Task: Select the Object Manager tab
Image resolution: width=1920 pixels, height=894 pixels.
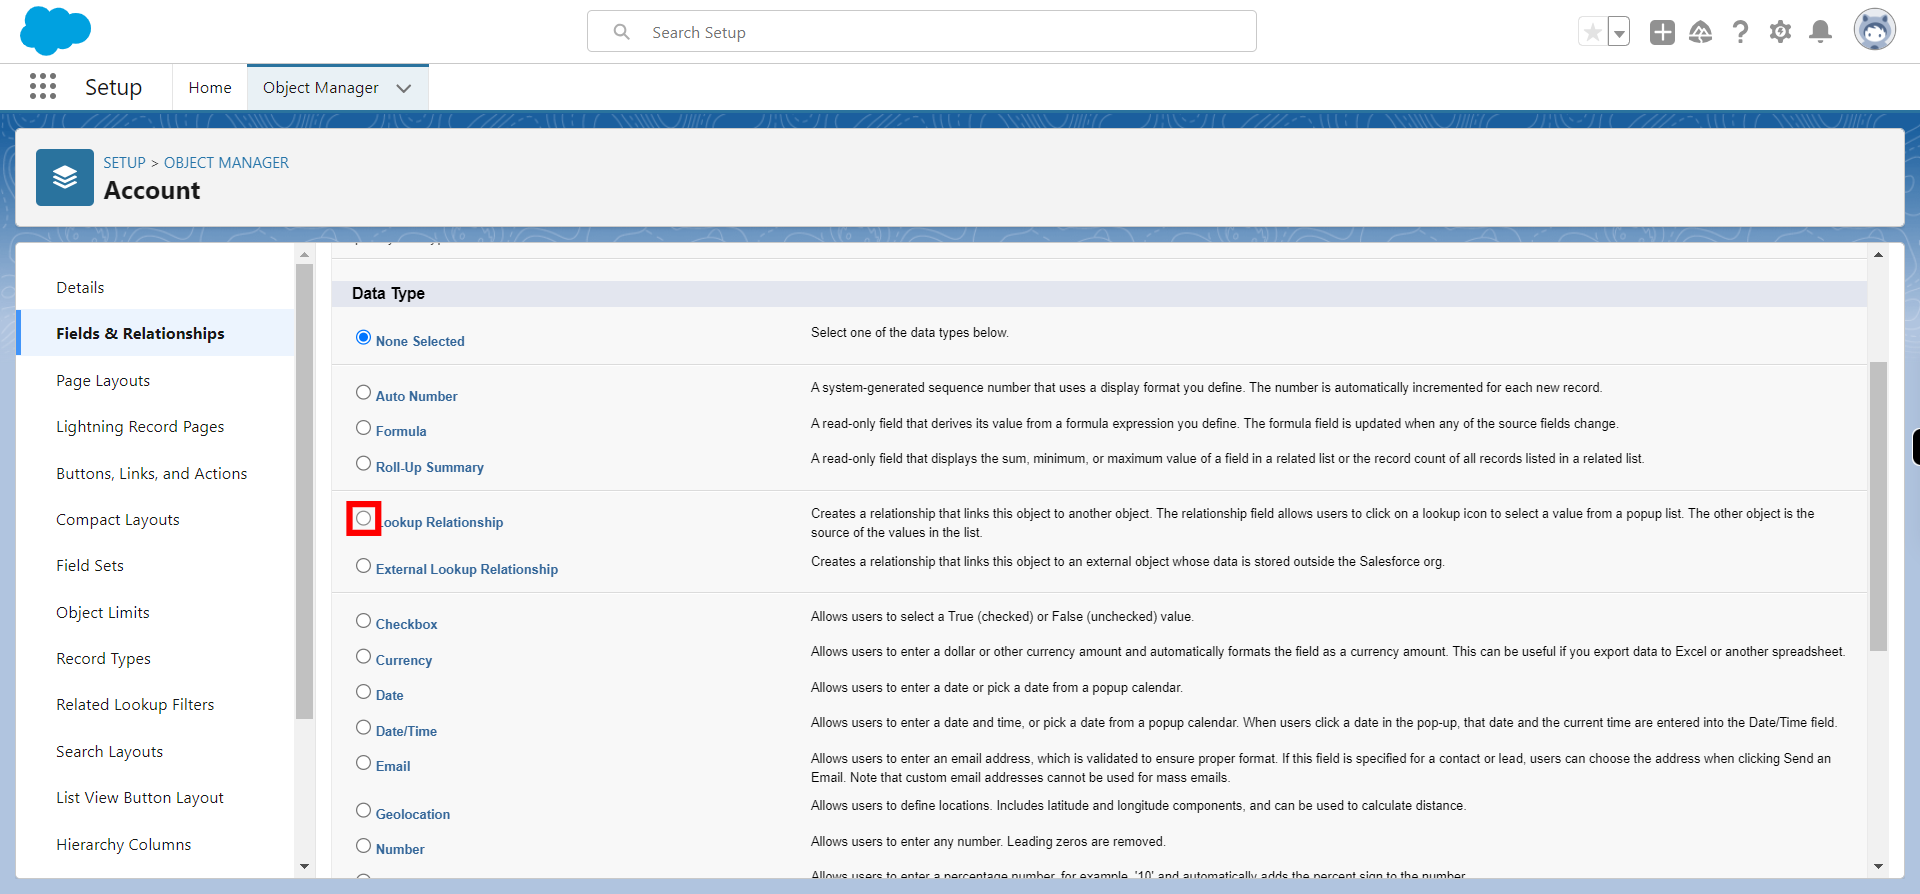Action: (x=320, y=88)
